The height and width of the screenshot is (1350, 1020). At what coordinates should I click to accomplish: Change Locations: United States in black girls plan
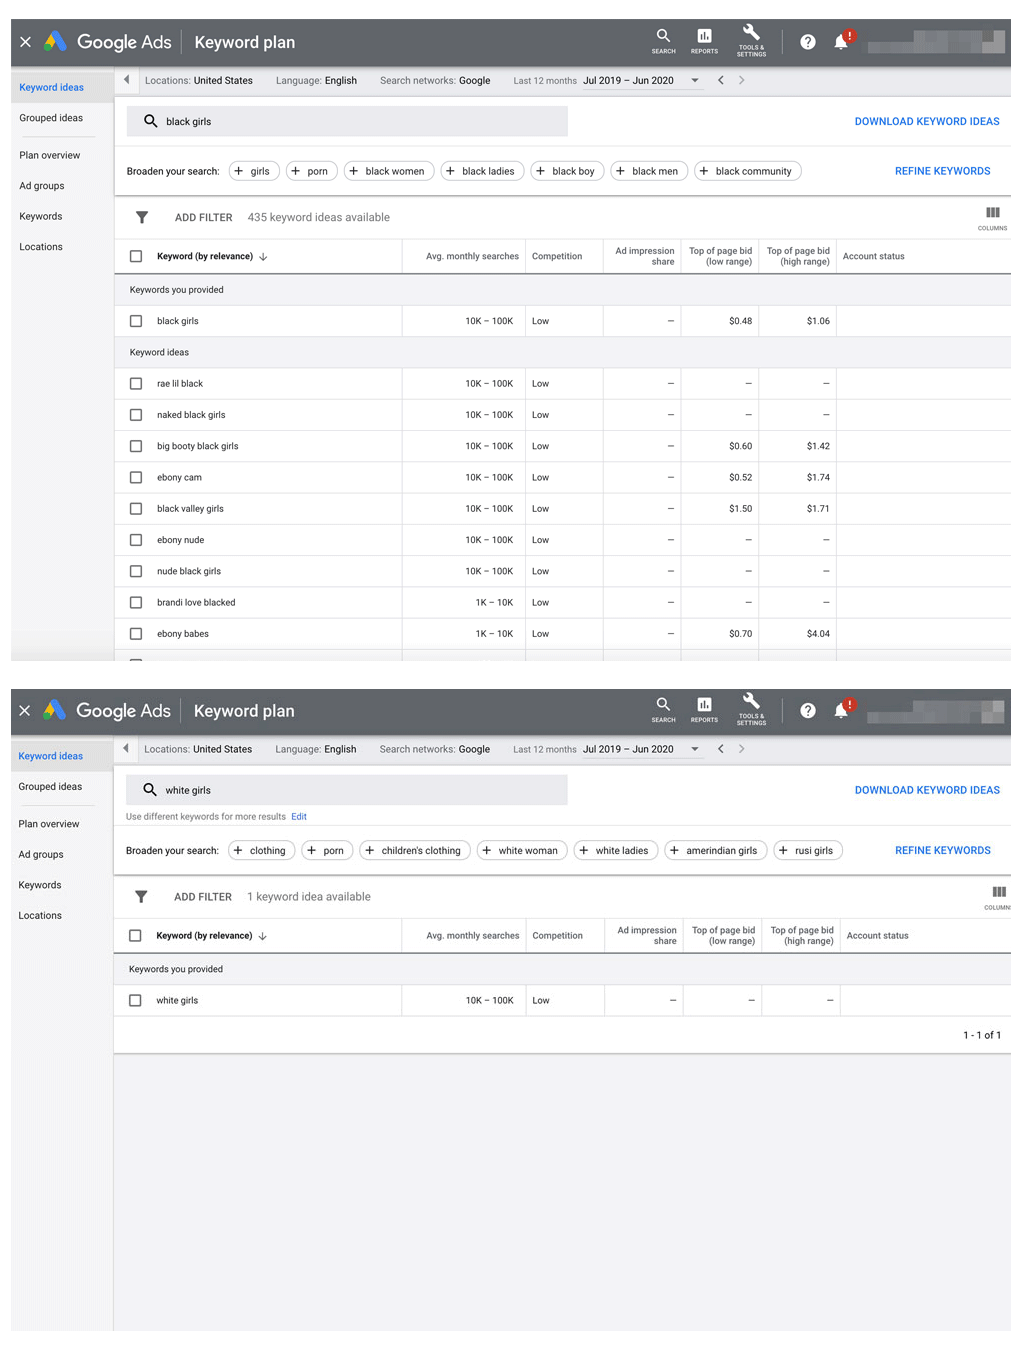point(199,80)
